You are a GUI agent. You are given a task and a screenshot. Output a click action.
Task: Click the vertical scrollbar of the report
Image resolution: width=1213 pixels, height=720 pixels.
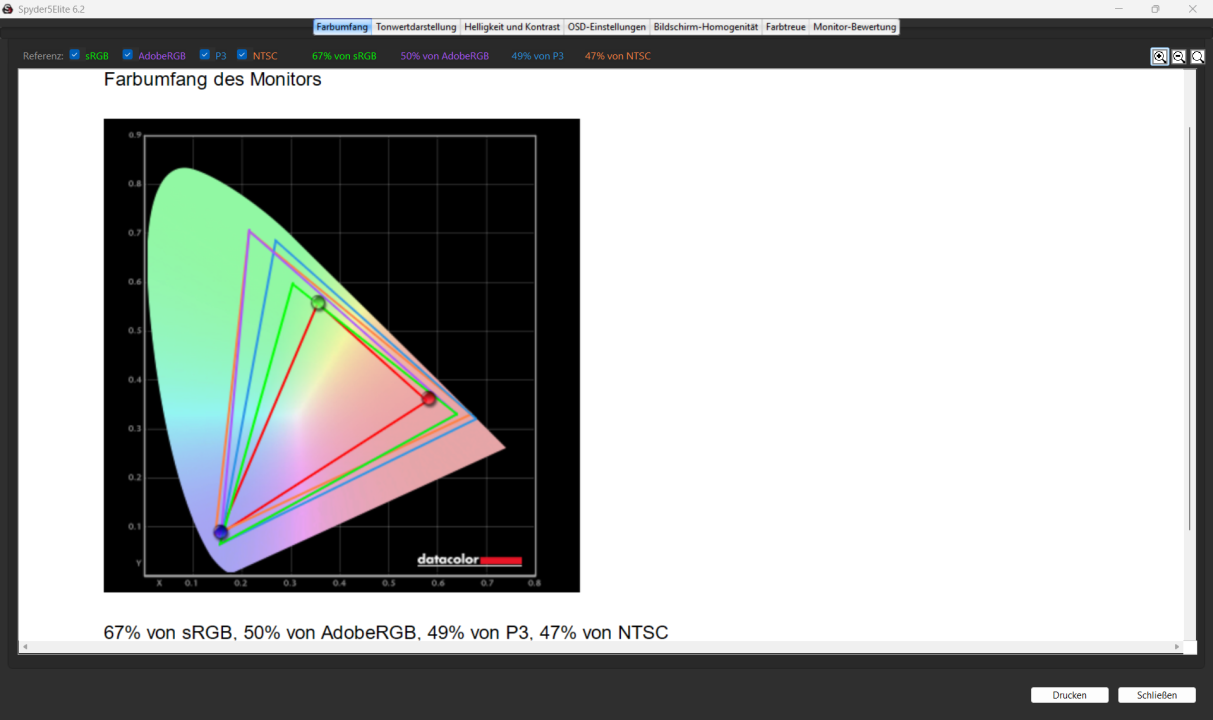1189,330
